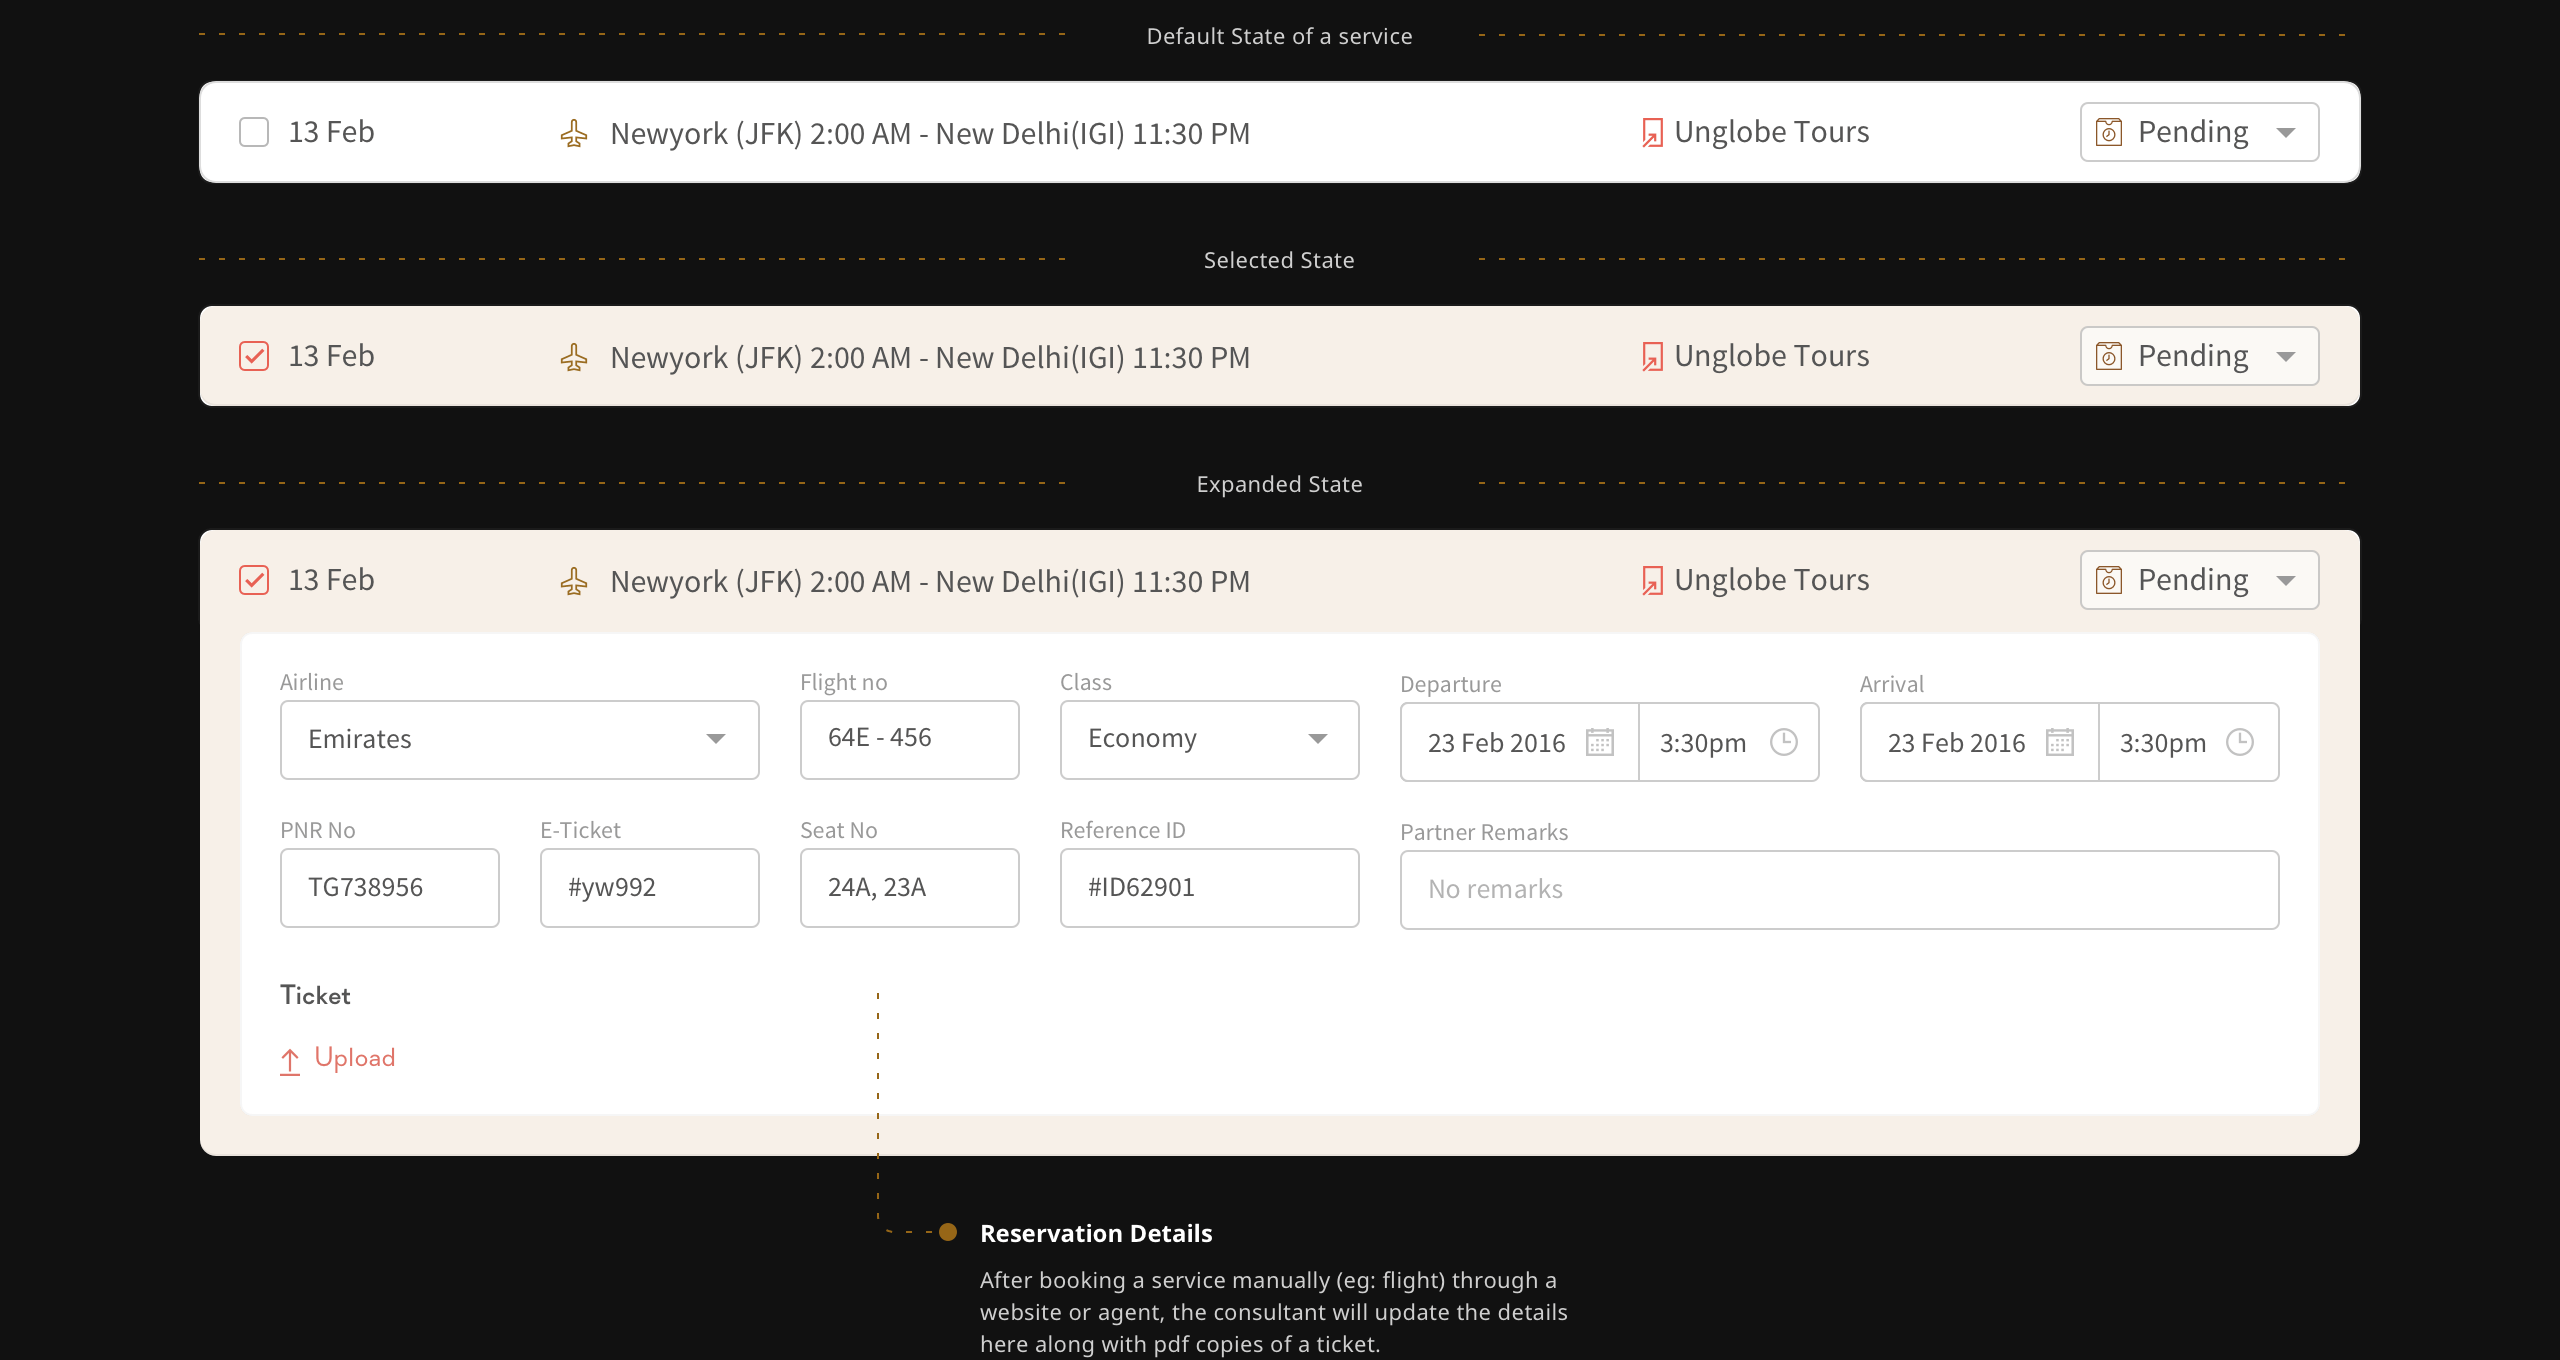This screenshot has height=1360, width=2560.
Task: Open the Pending status dropdown in the selected row
Action: coord(2199,356)
